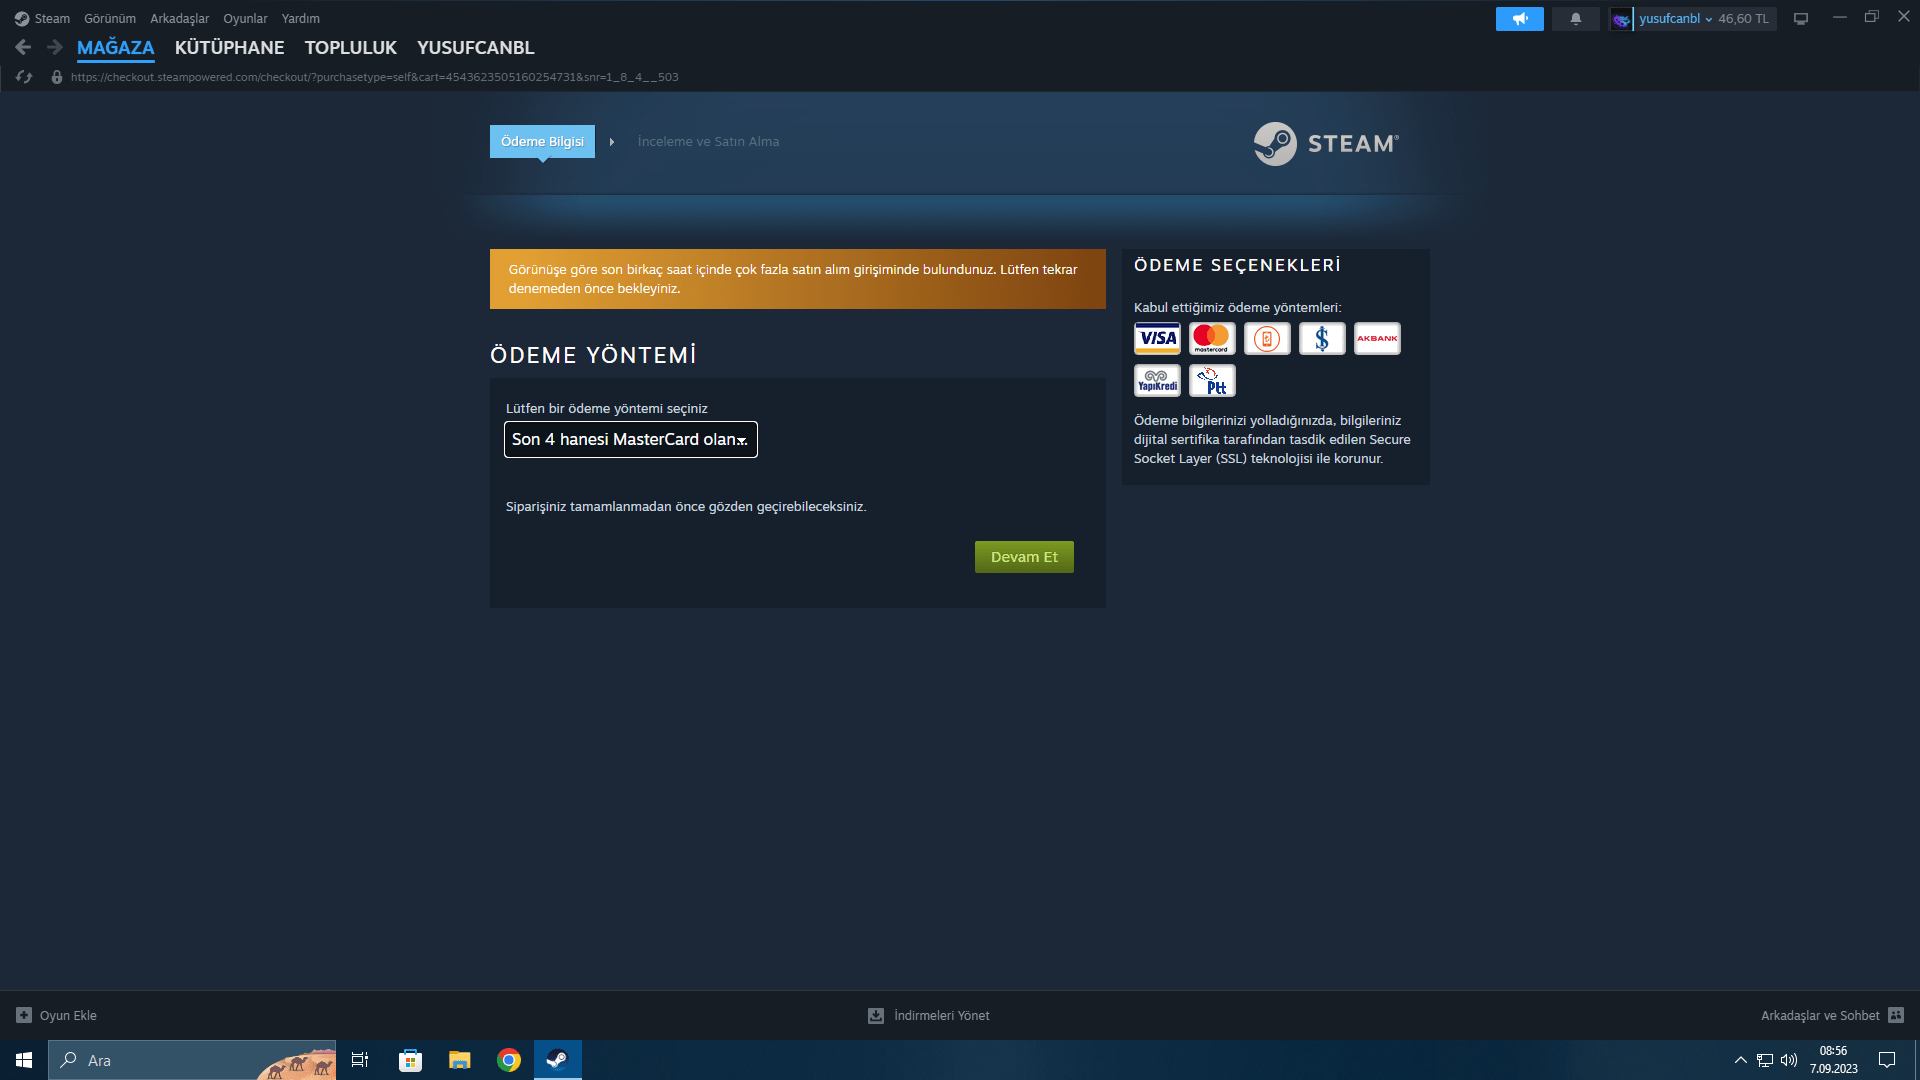Click the Ara search box in taskbar
This screenshot has height=1080, width=1920.
[192, 1060]
